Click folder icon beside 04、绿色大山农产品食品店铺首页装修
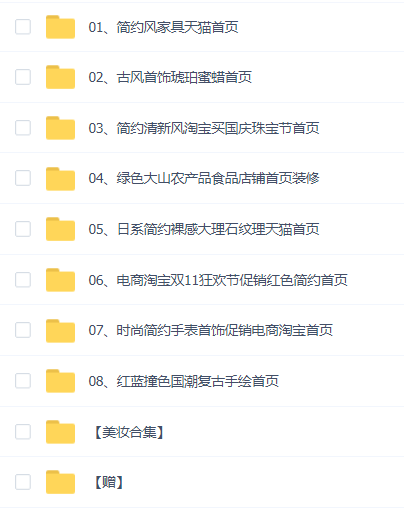 click(x=60, y=178)
